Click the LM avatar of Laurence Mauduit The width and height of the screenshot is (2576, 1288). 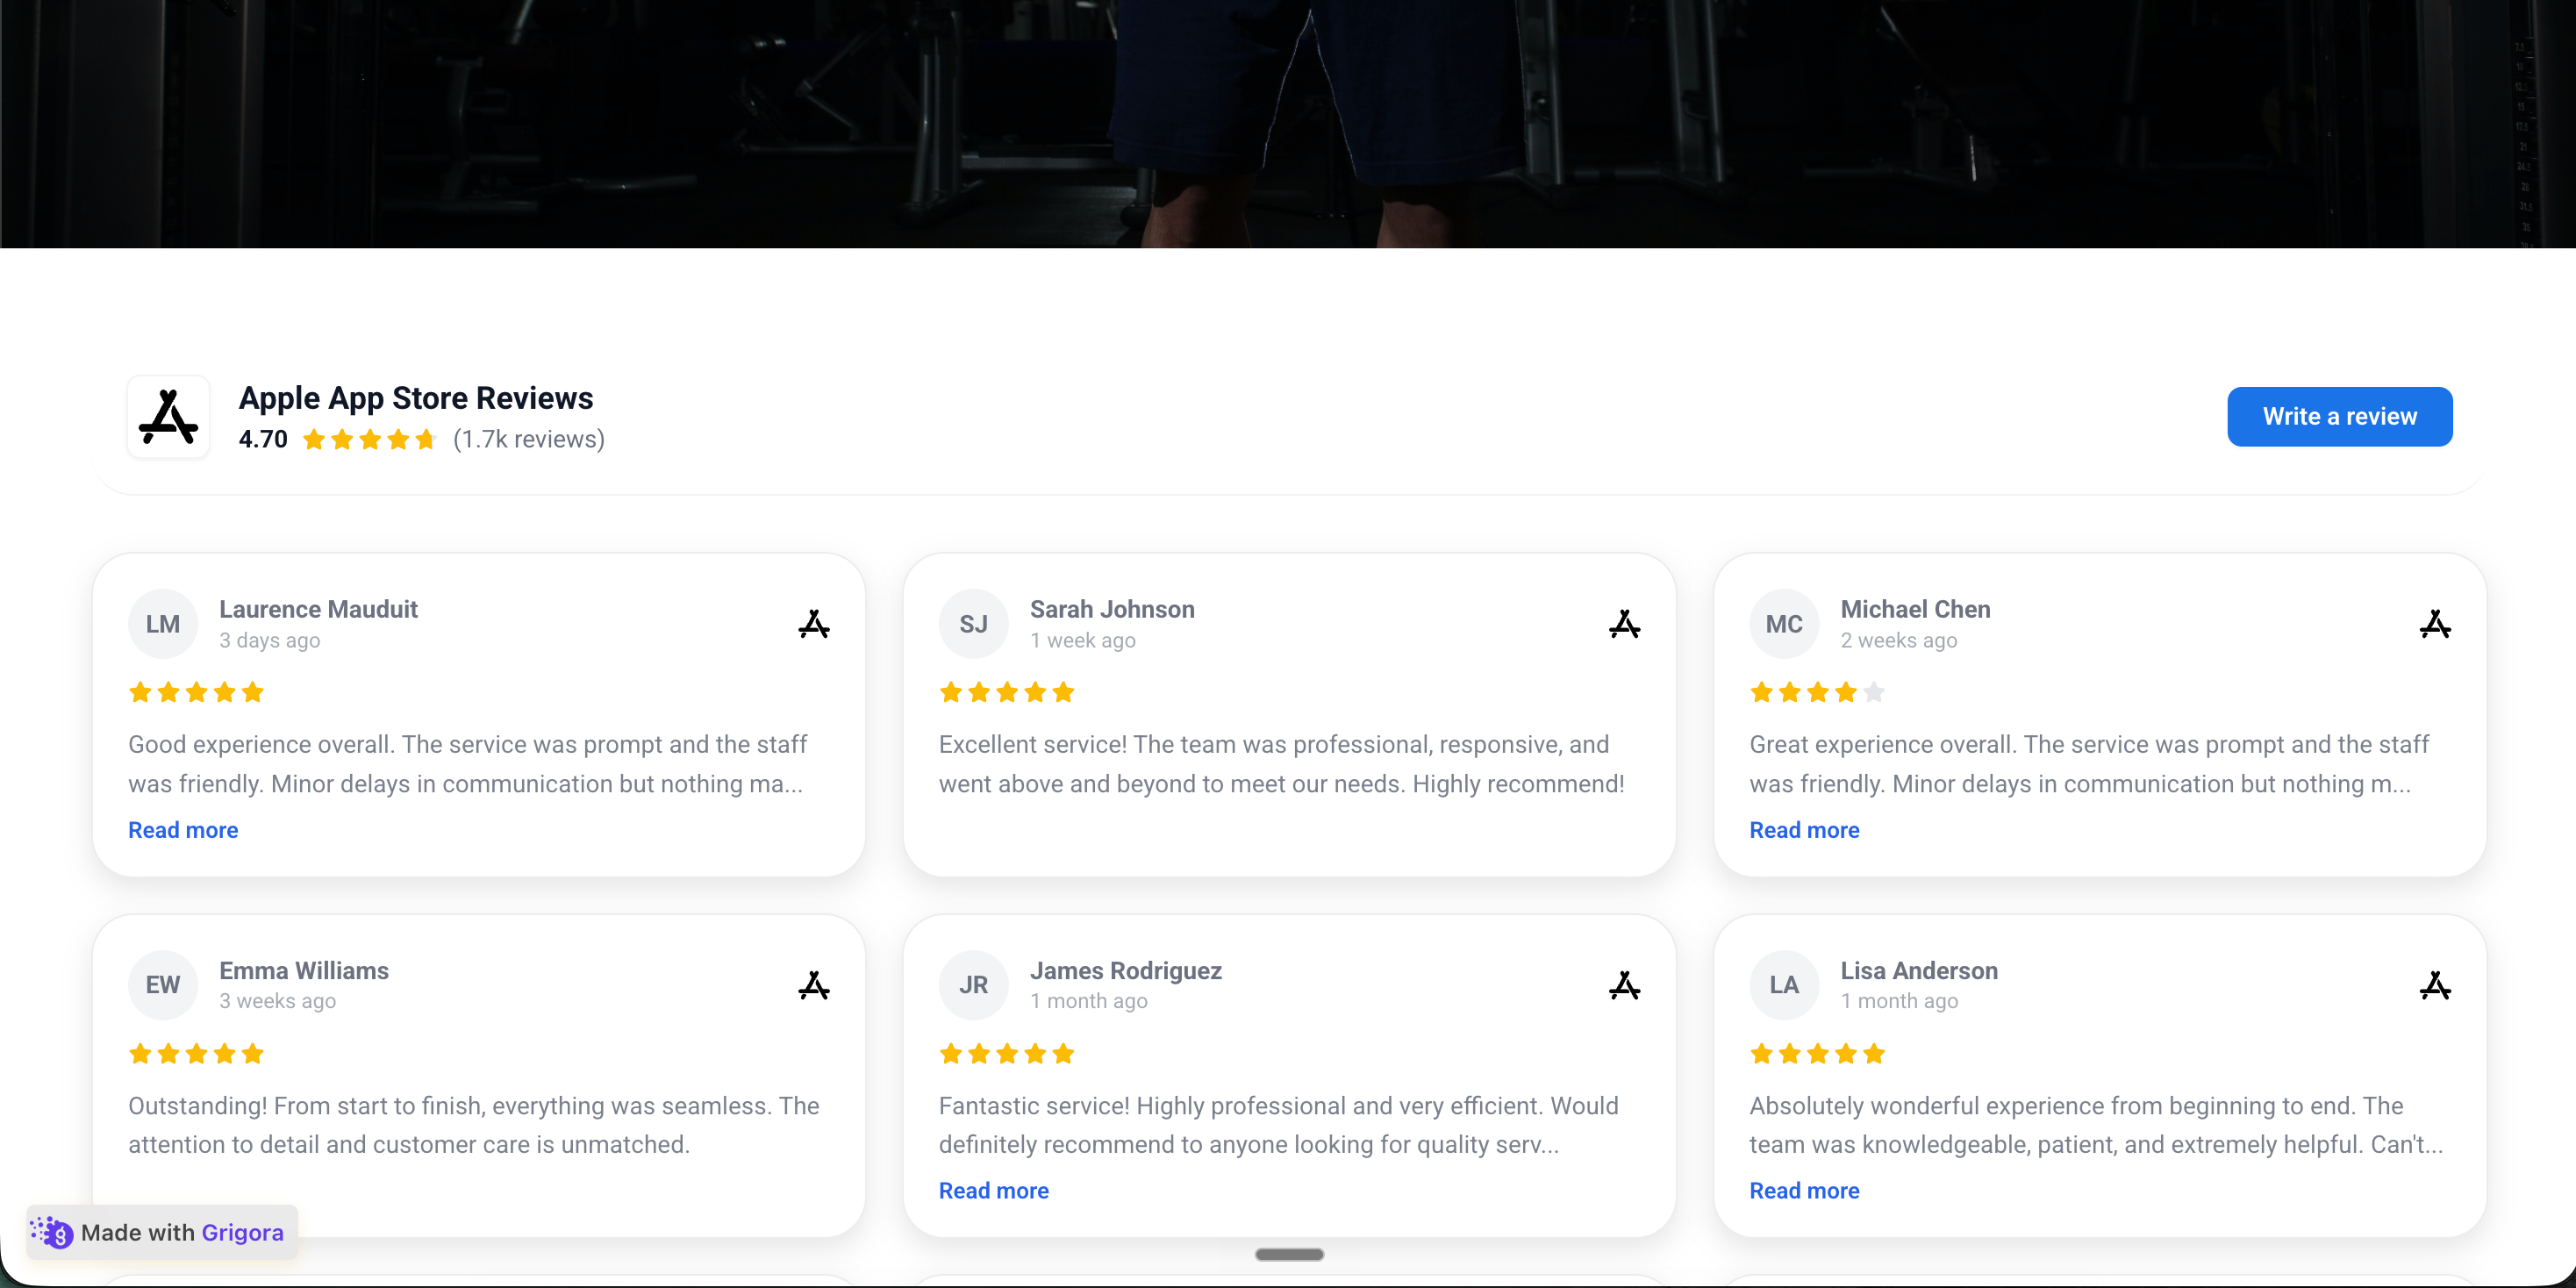pos(163,624)
